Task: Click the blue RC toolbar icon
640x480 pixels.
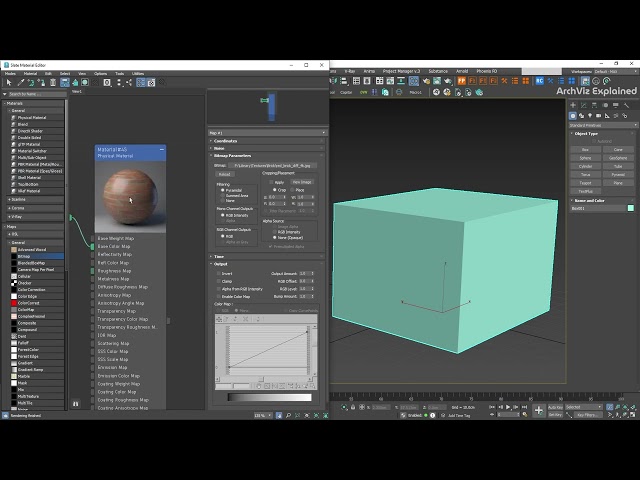Action: point(540,81)
